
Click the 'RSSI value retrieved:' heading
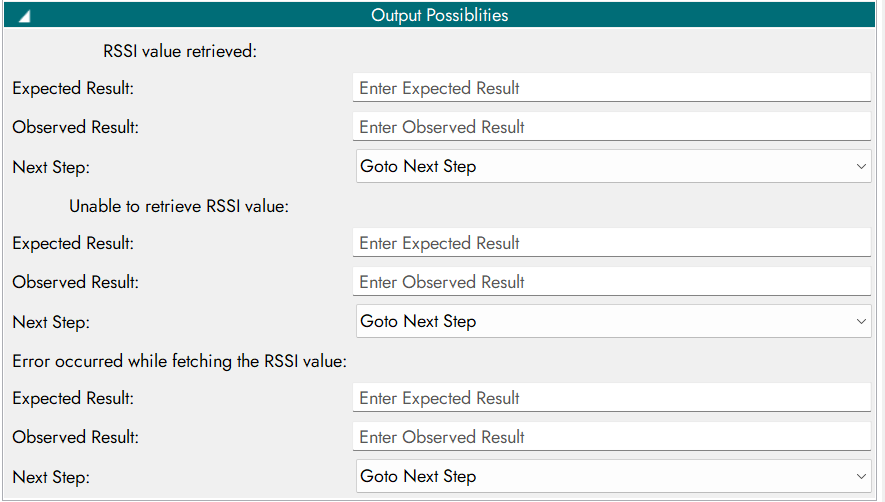(x=180, y=51)
